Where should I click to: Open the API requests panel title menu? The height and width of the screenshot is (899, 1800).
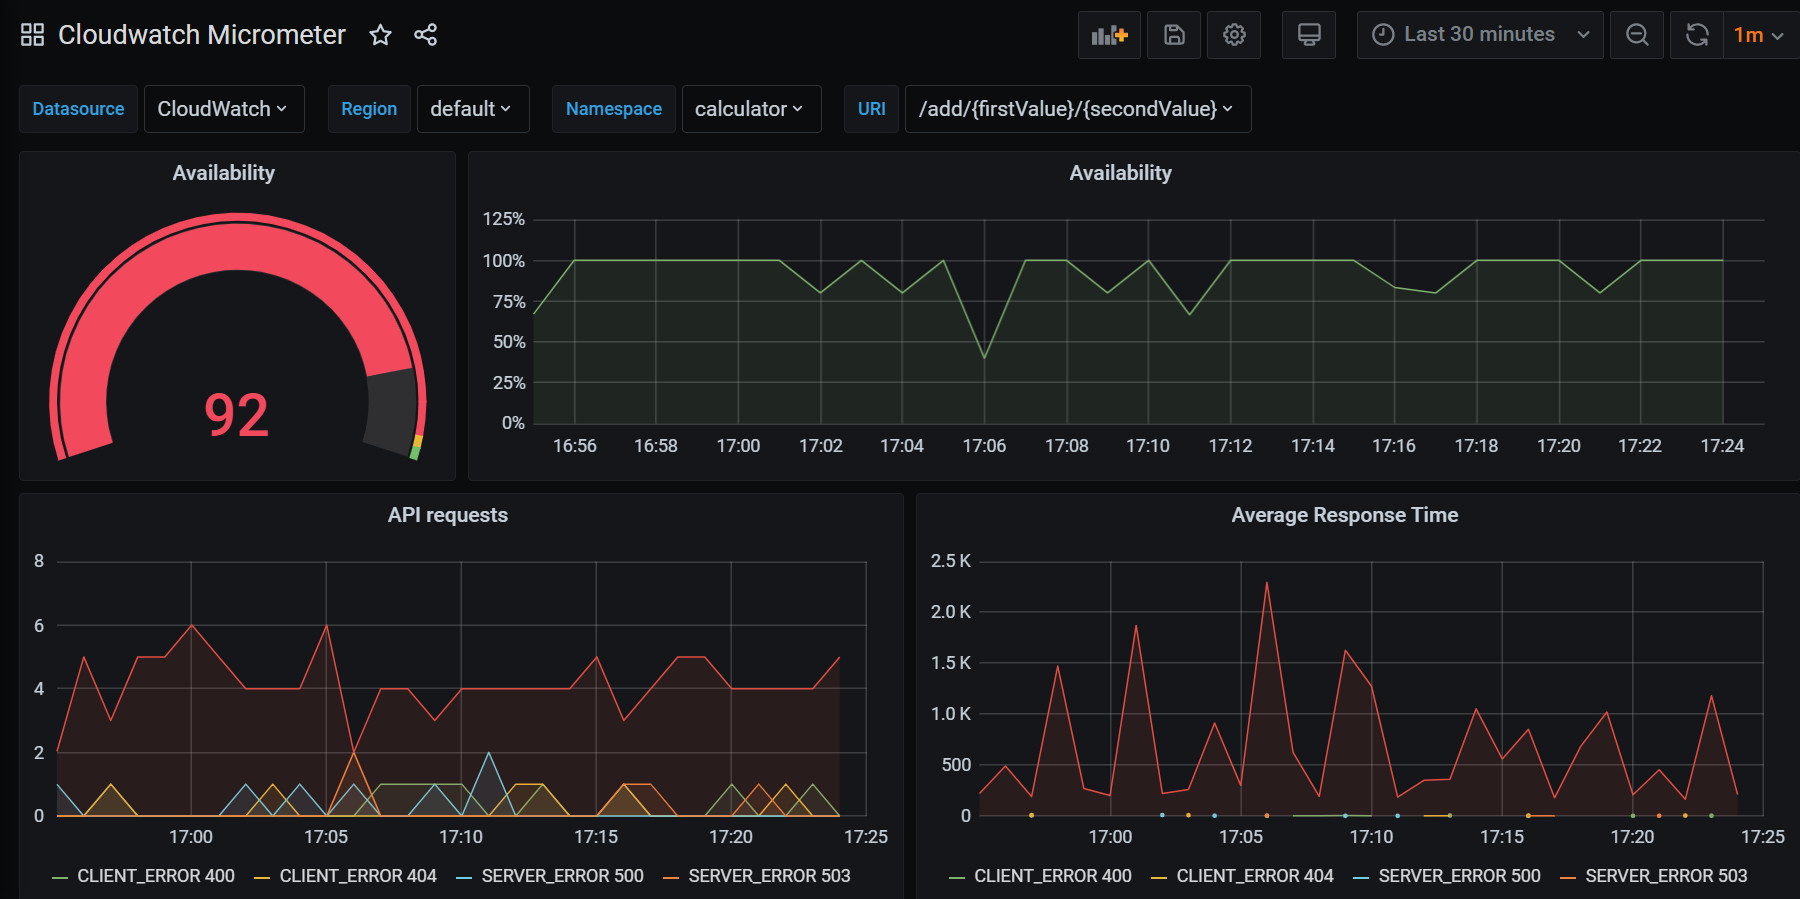[448, 515]
